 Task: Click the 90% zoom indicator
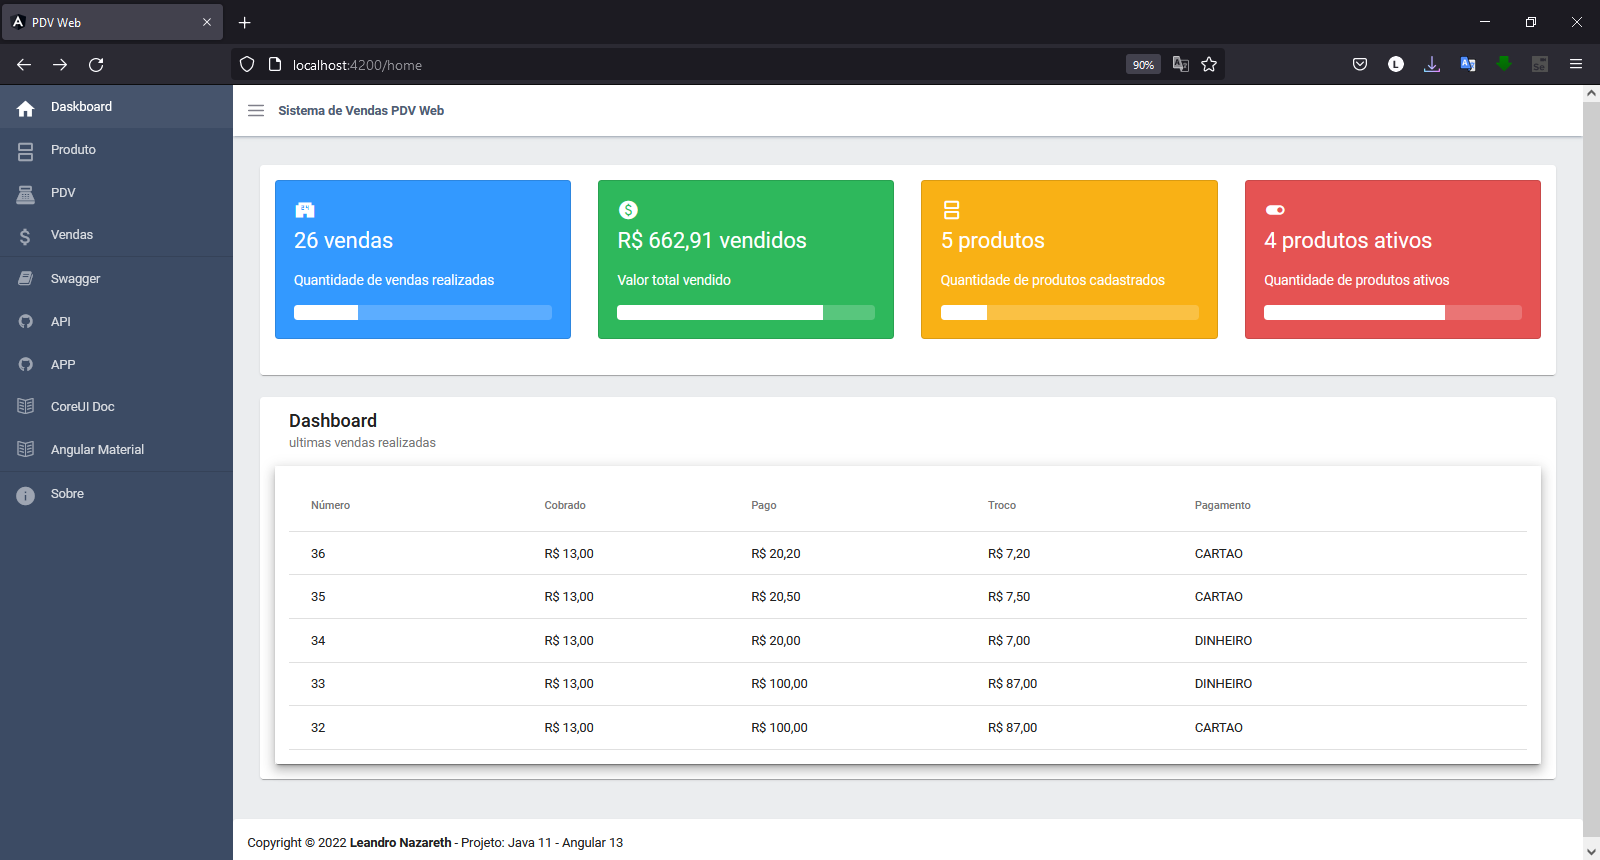tap(1143, 65)
